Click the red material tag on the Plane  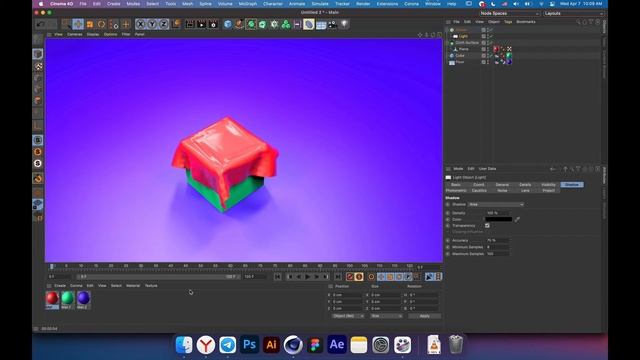pyautogui.click(x=496, y=49)
